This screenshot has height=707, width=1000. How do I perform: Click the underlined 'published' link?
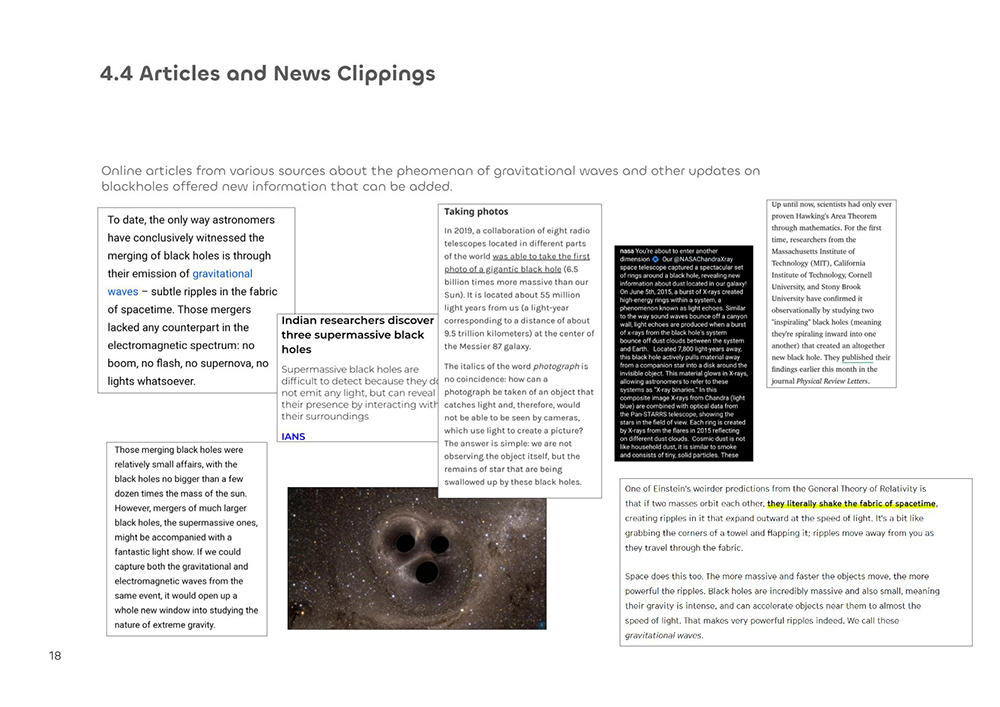pyautogui.click(x=857, y=357)
